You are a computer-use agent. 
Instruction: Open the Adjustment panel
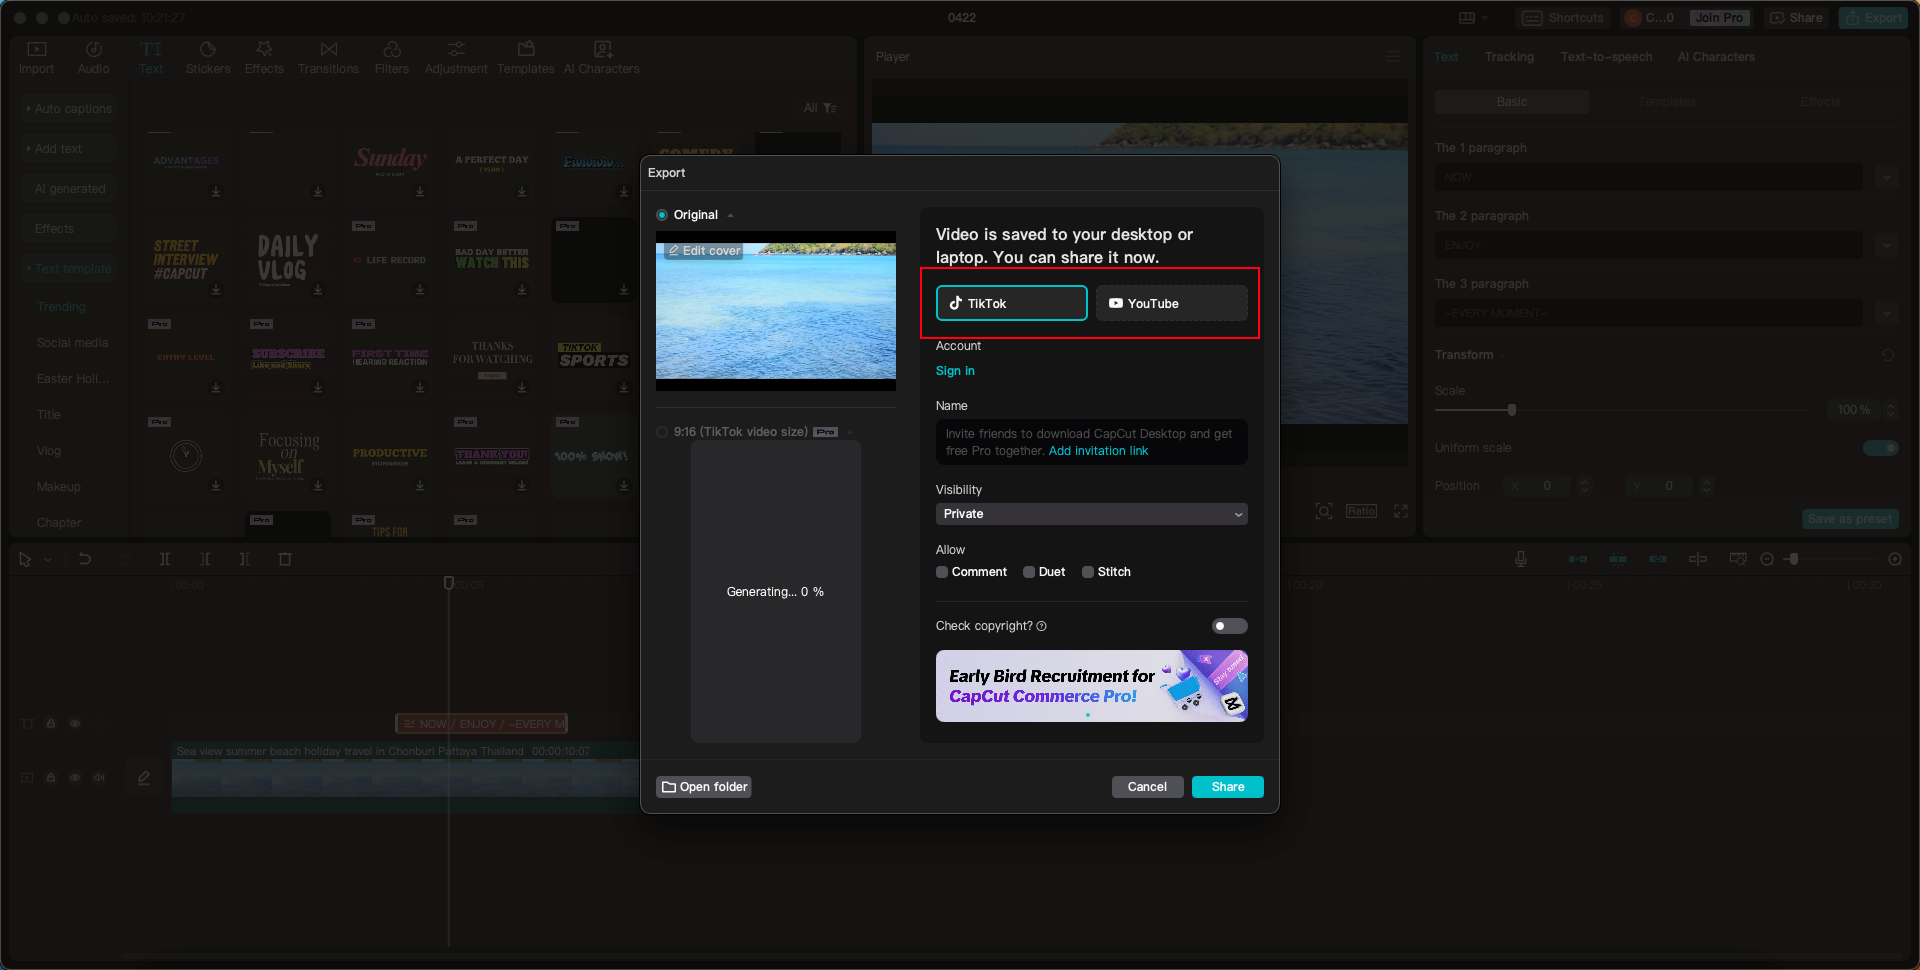click(456, 57)
